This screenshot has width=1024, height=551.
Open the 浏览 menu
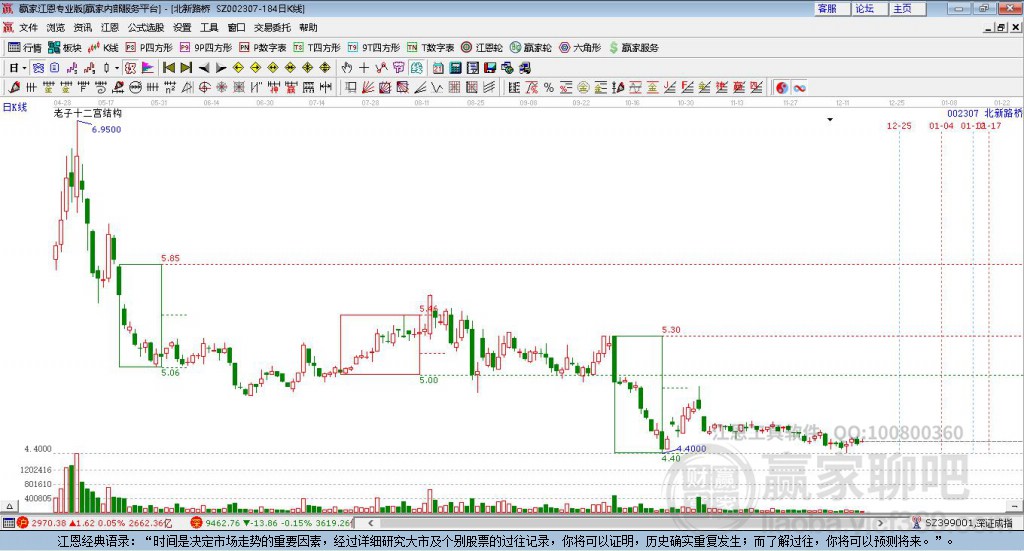56,27
